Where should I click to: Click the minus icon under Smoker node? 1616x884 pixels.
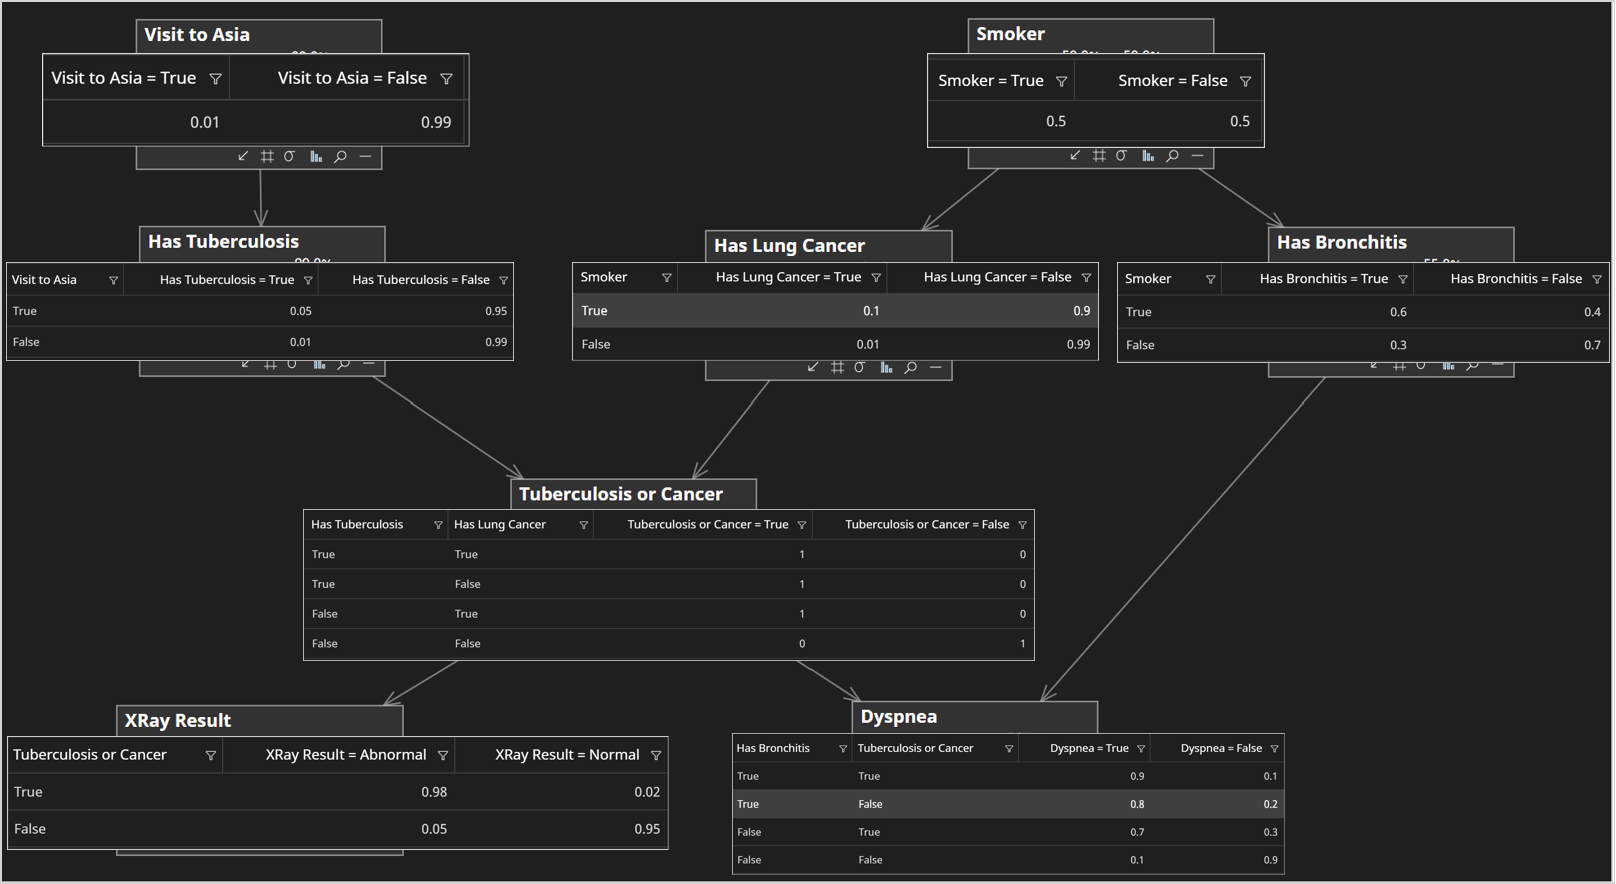1197,156
